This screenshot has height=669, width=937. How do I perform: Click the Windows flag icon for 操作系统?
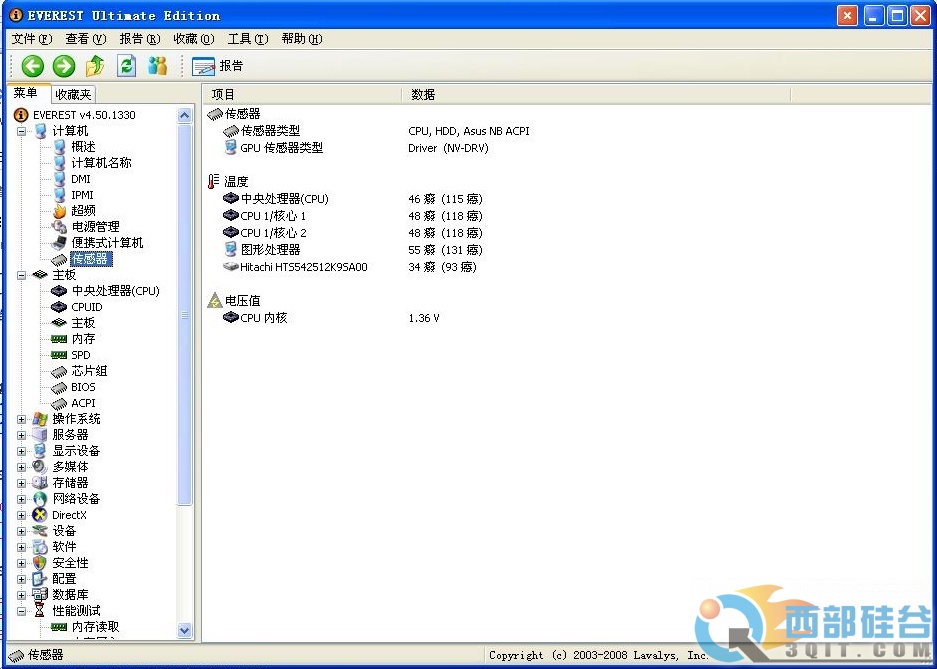click(x=40, y=419)
